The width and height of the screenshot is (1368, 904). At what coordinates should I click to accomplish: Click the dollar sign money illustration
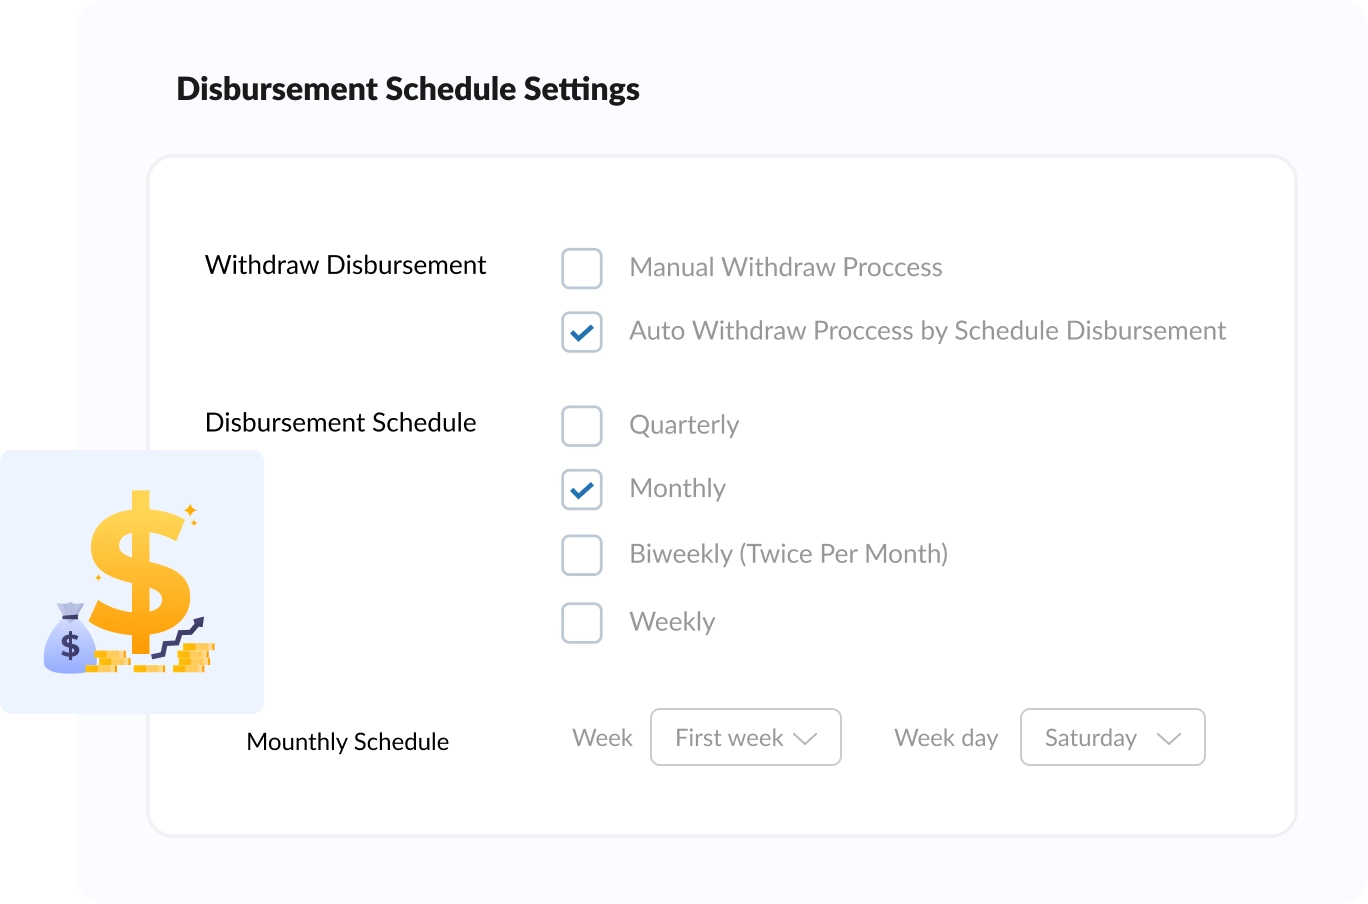click(x=131, y=581)
